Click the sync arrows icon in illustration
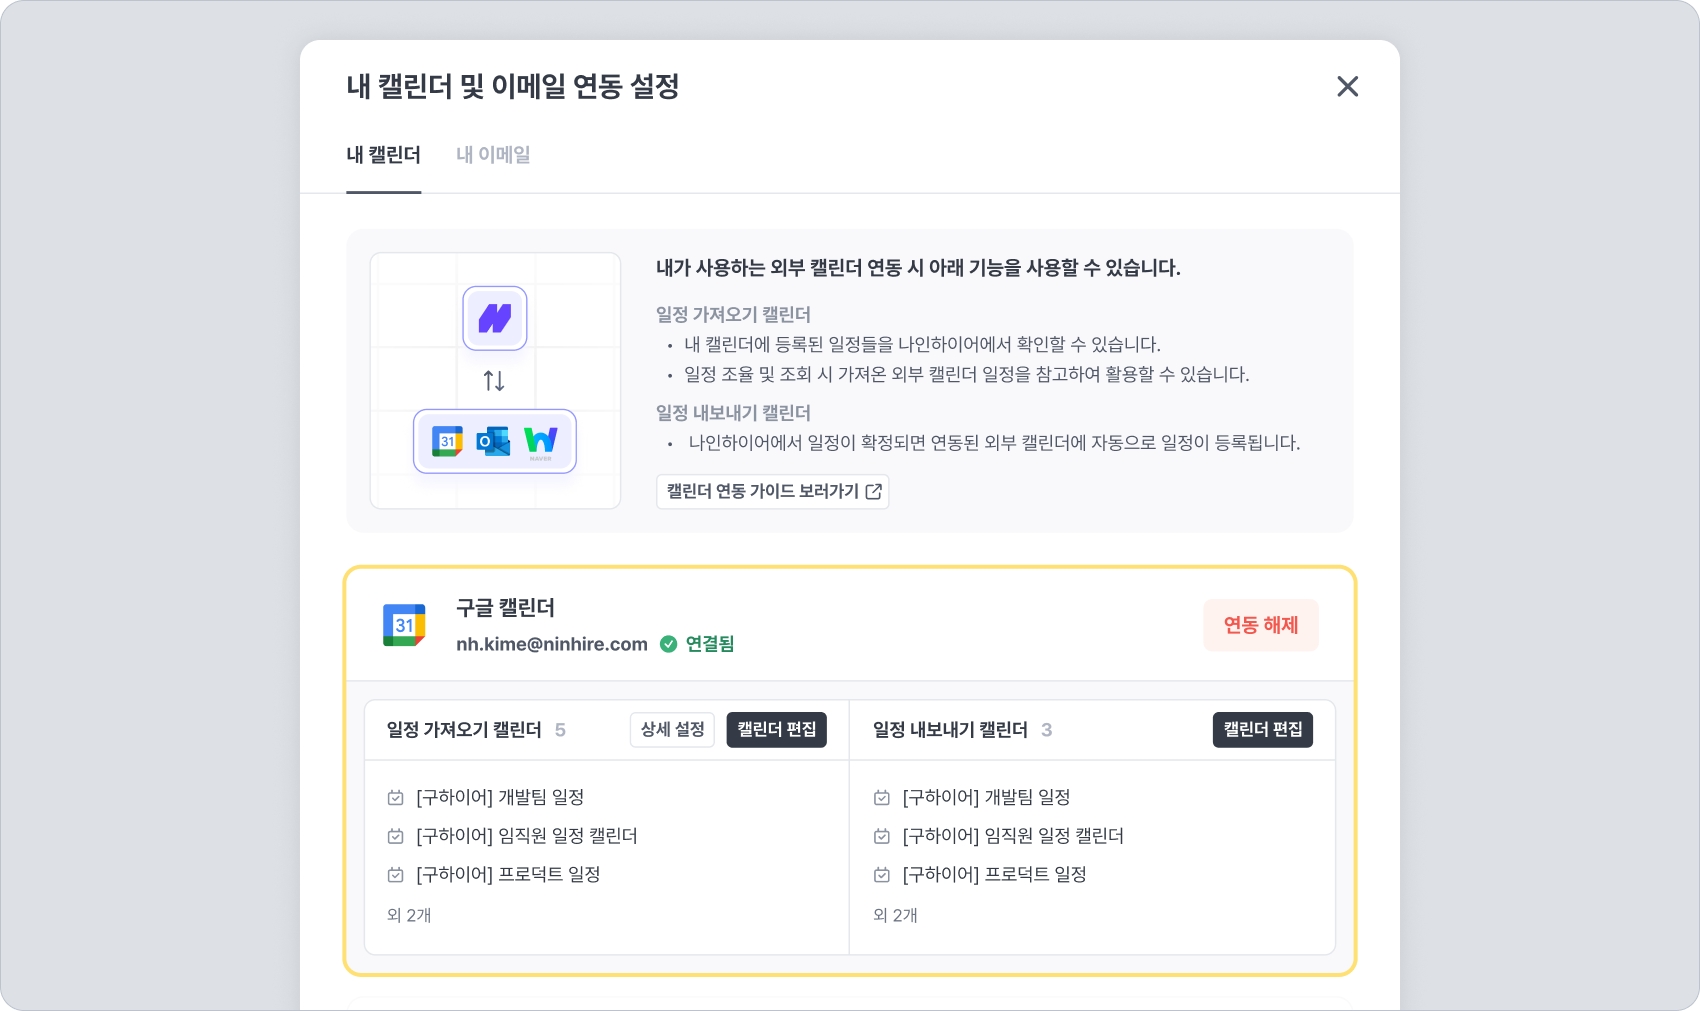 click(494, 381)
